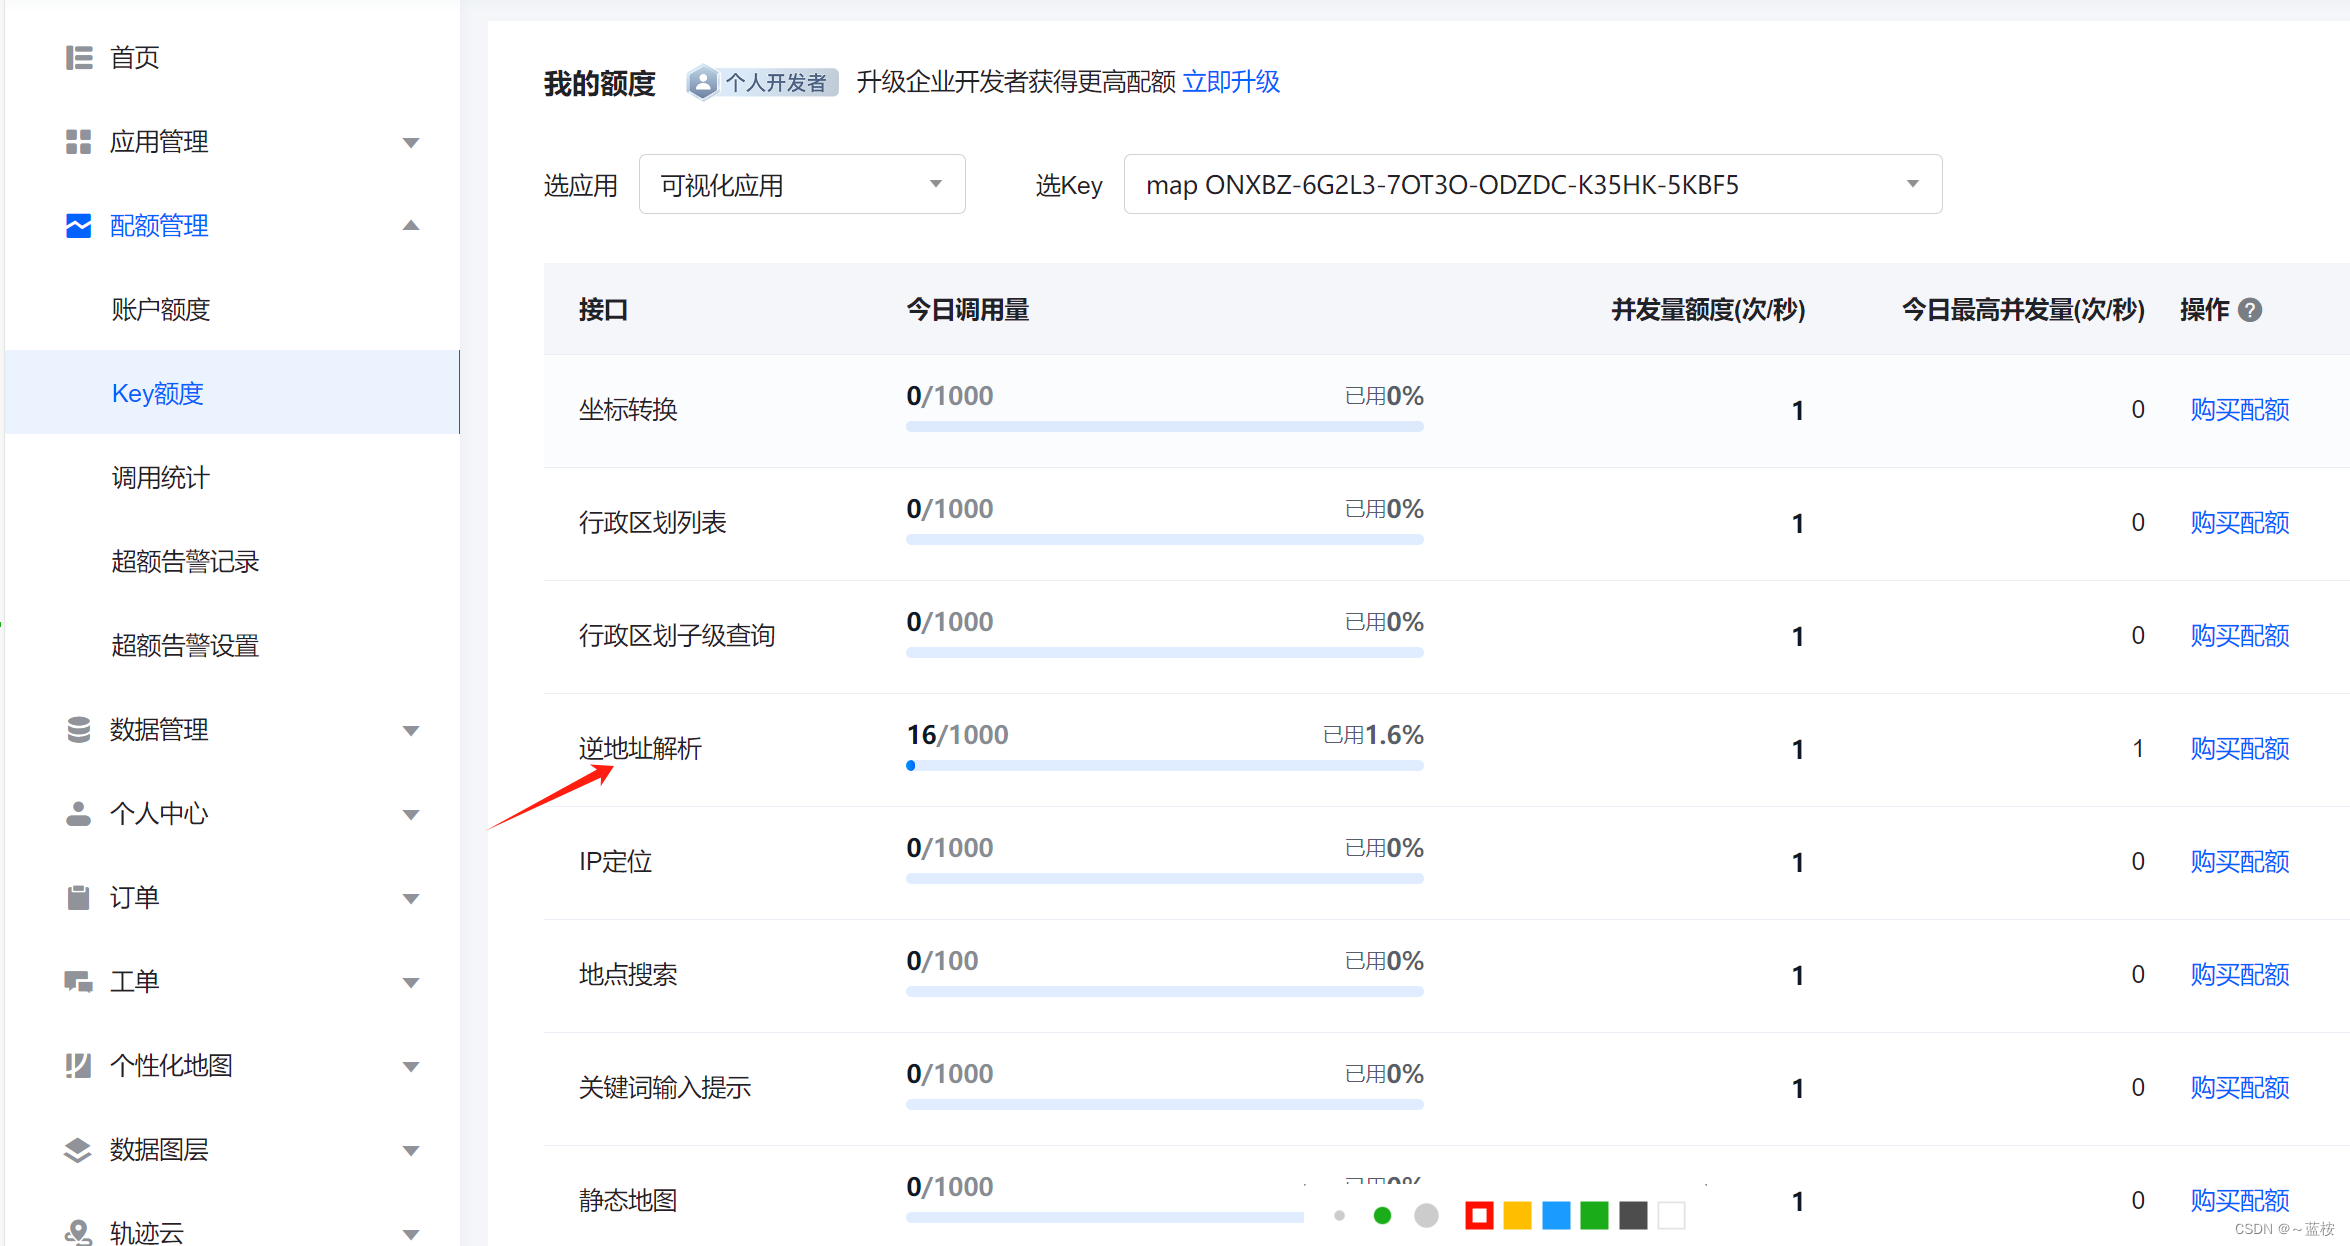Click the 逆地址解析 usage progress bar
This screenshot has width=2350, height=1246.
1165,766
